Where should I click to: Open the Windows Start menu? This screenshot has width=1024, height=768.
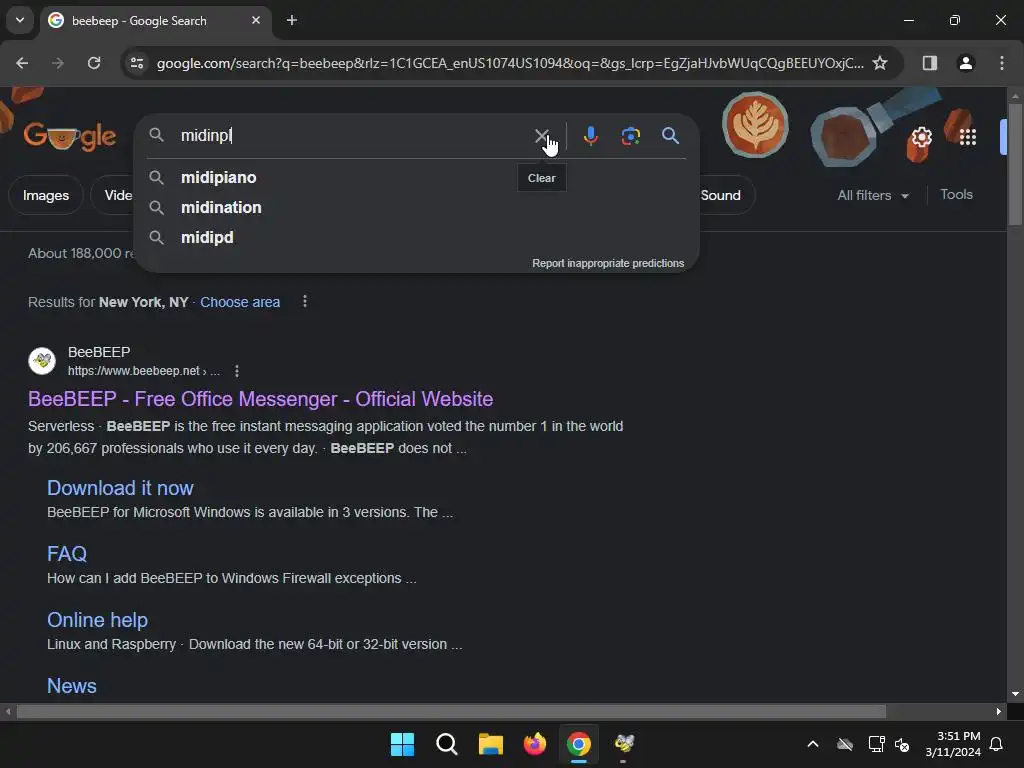tap(402, 744)
